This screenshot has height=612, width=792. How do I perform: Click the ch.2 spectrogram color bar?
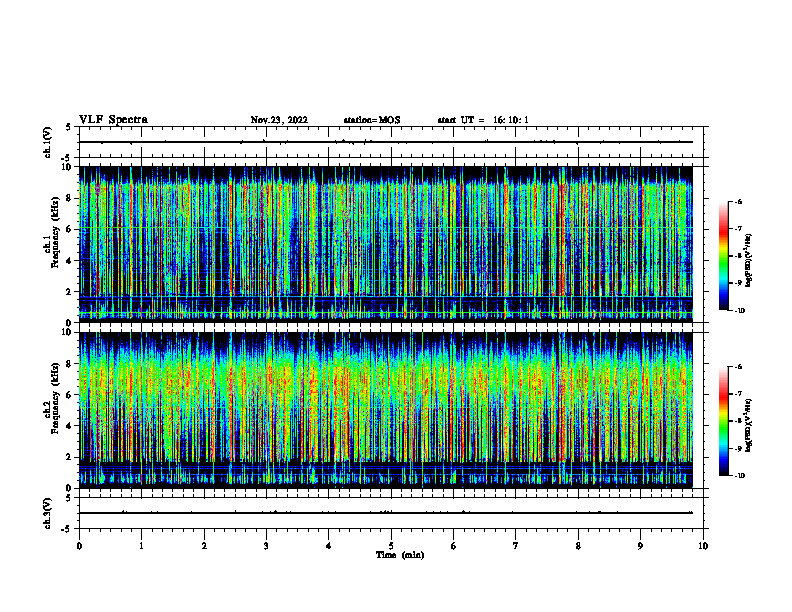point(723,421)
